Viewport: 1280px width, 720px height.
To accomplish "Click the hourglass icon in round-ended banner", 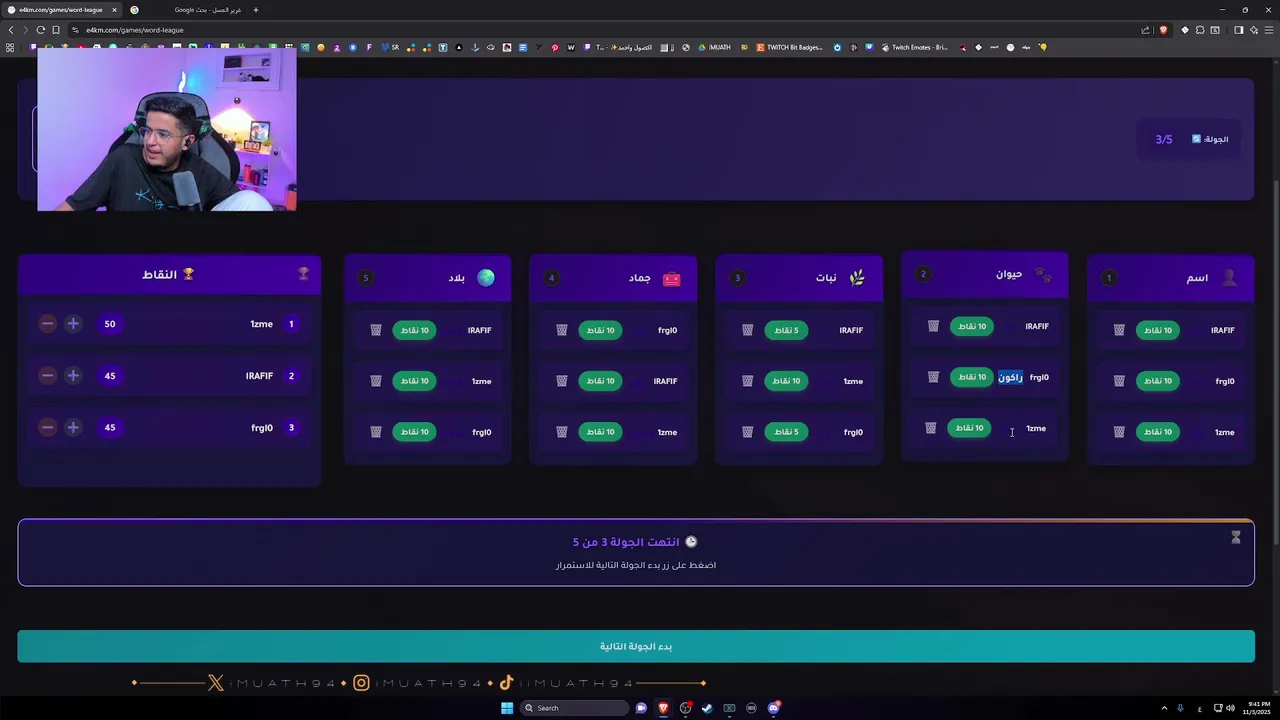I will [1236, 537].
